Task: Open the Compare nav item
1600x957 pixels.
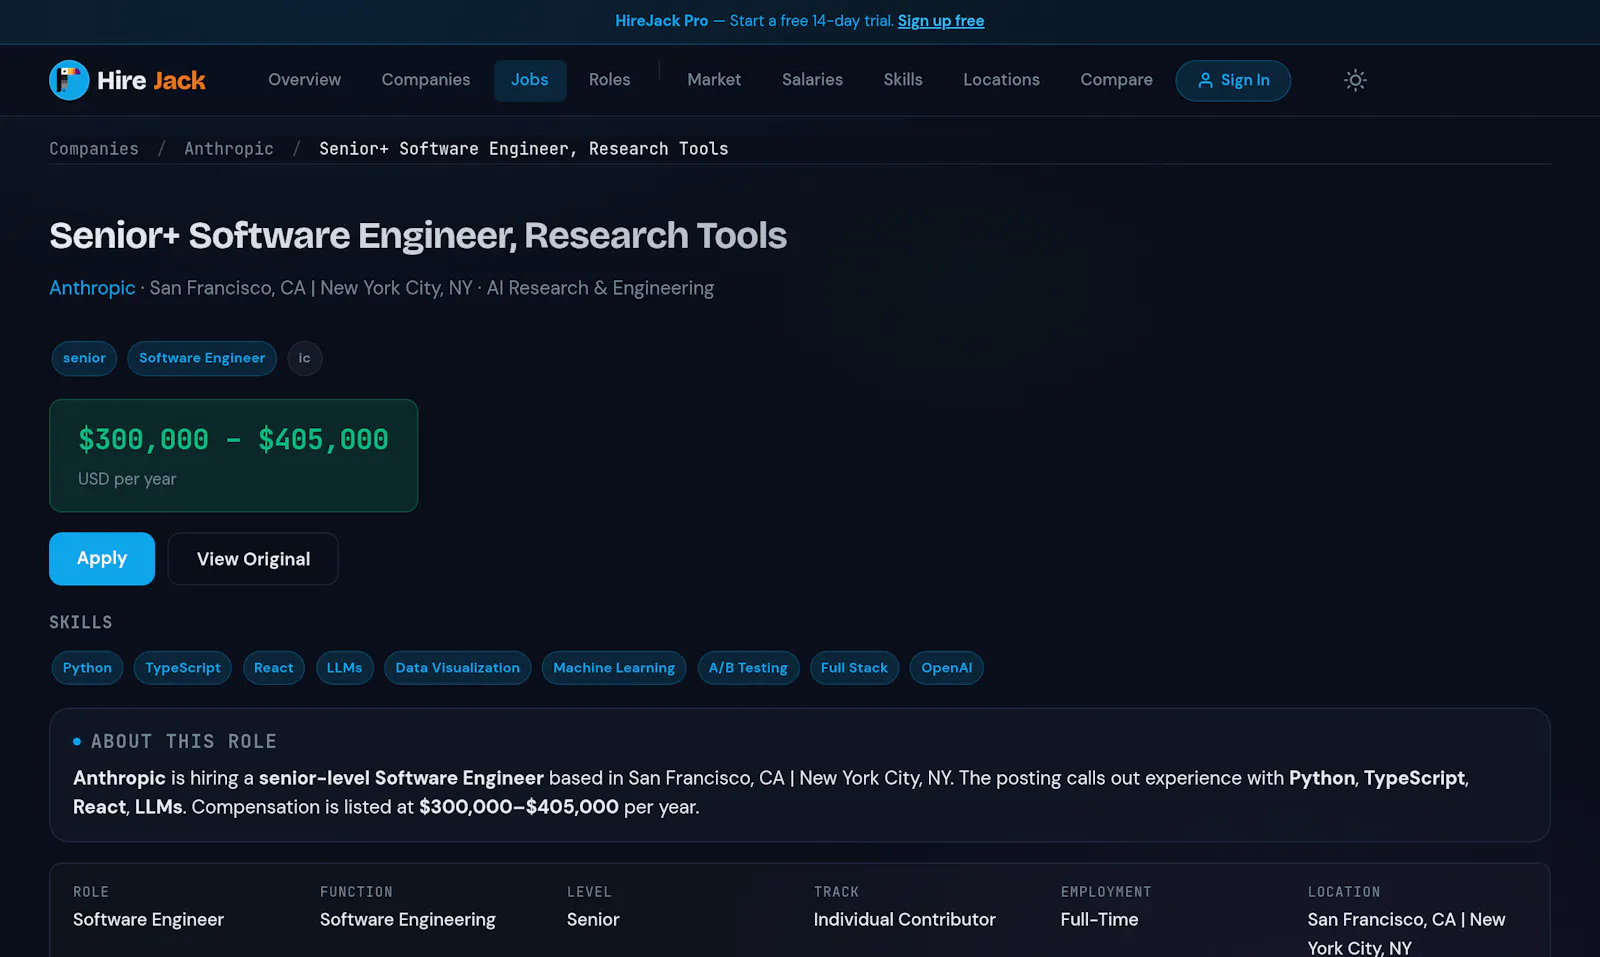Action: [x=1116, y=80]
